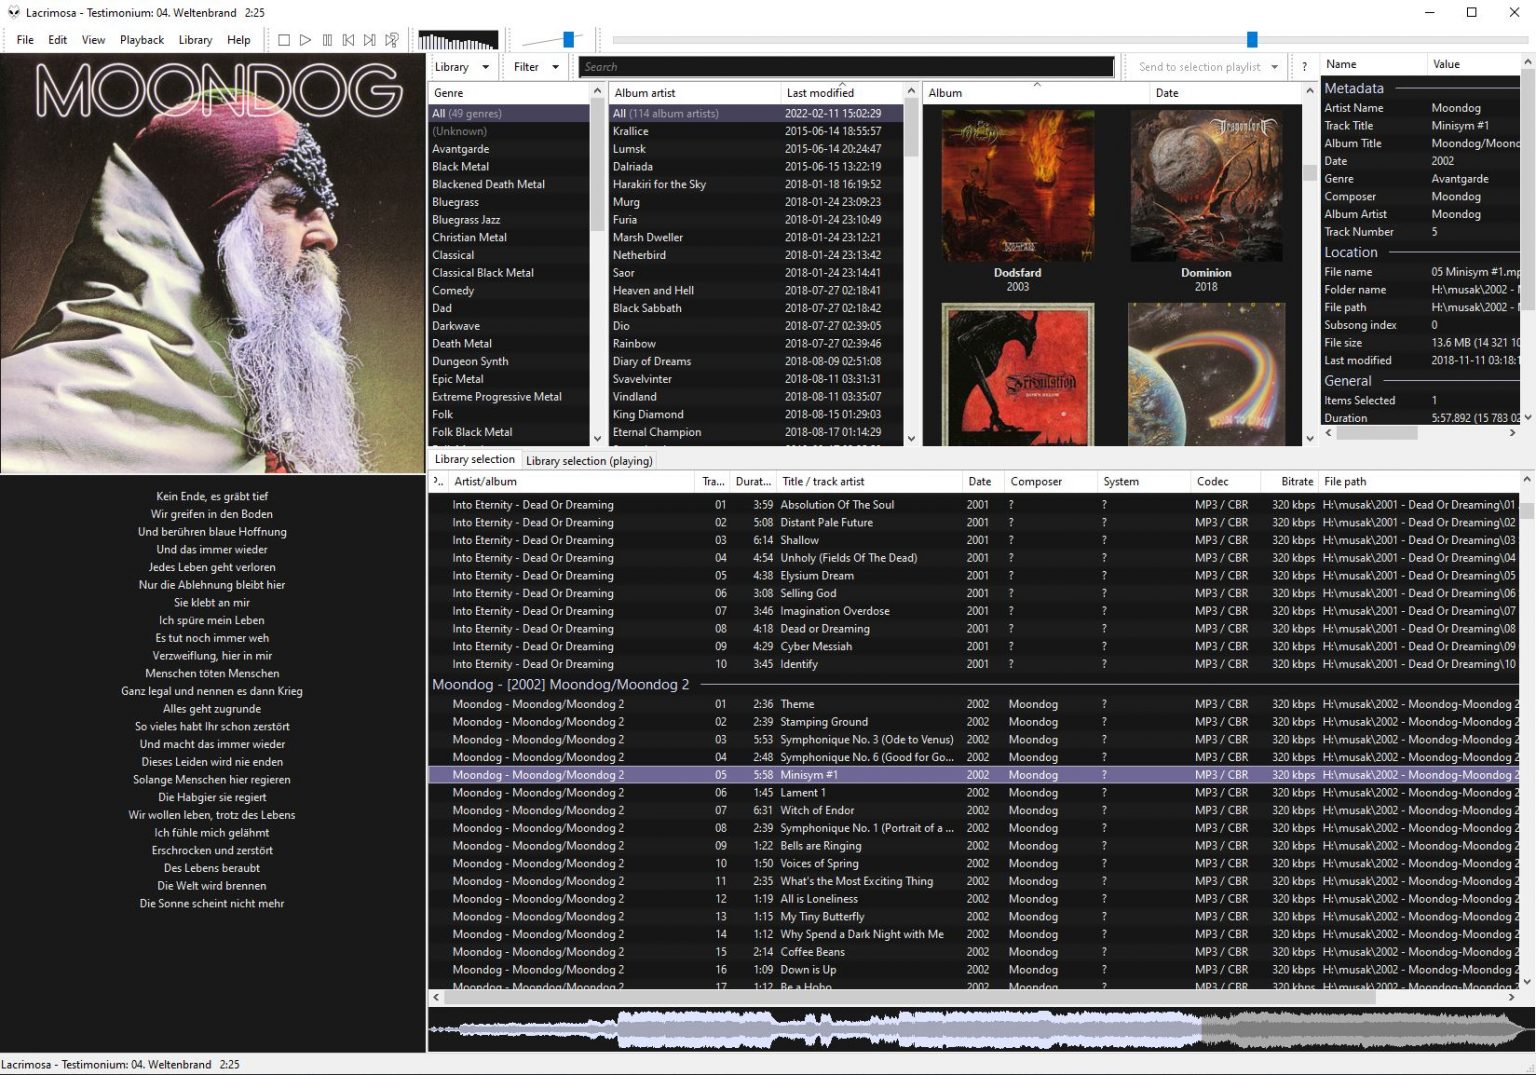Open the help question mark icon
Viewport: 1536px width, 1075px height.
point(1304,66)
